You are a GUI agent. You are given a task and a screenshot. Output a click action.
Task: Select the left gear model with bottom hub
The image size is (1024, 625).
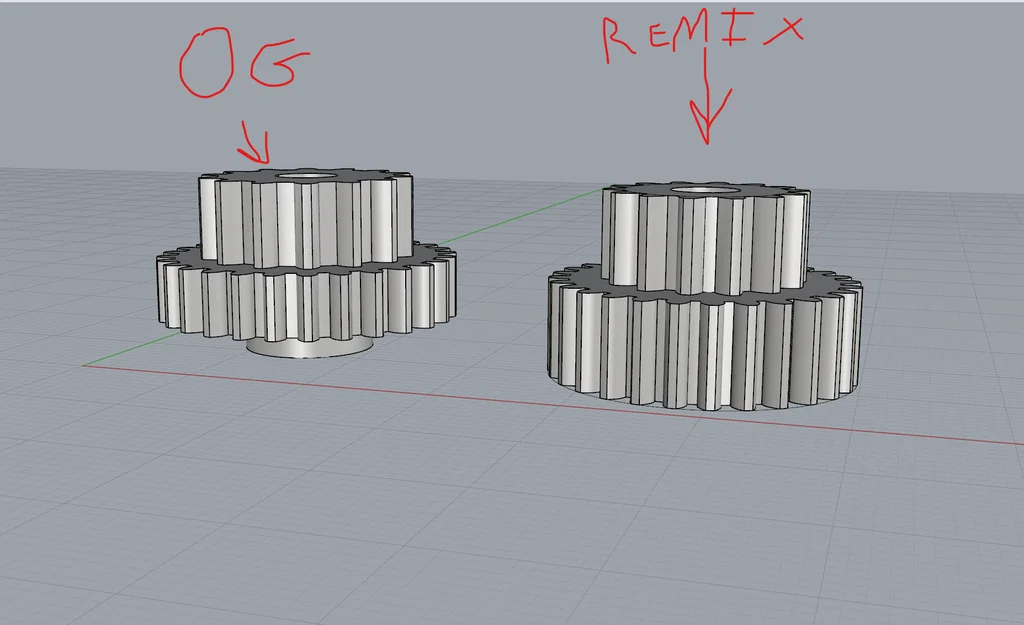[x=306, y=261]
